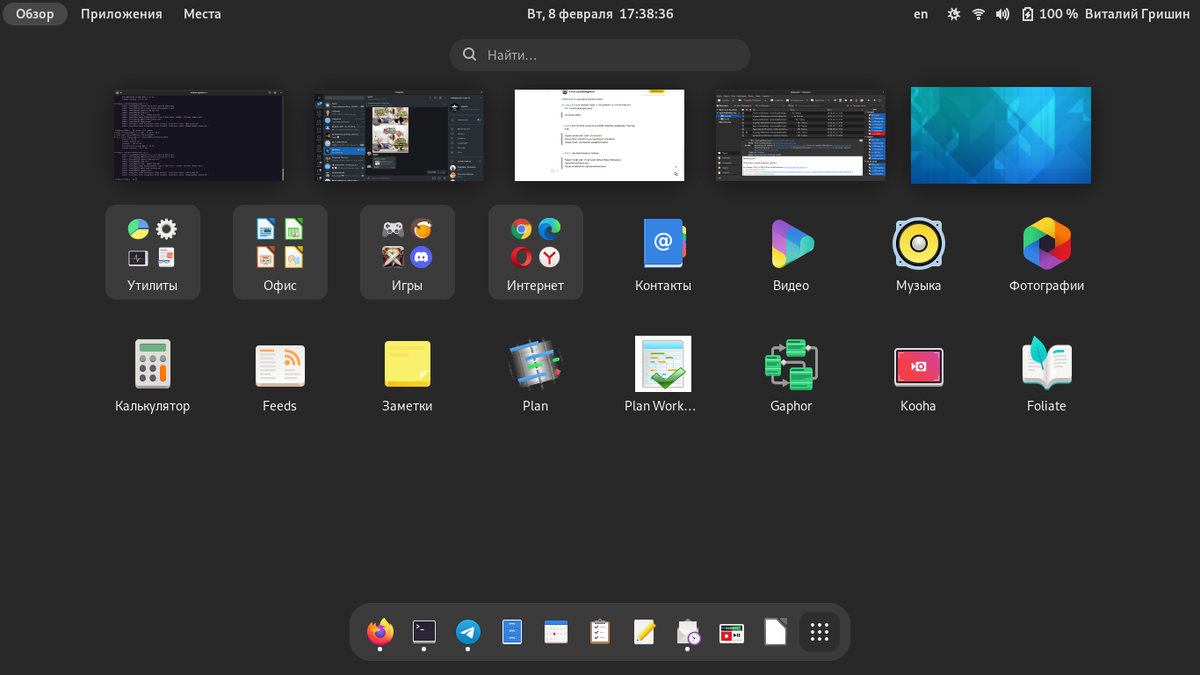The width and height of the screenshot is (1200, 675).
Task: Expand the Интернет app folder
Action: 535,252
